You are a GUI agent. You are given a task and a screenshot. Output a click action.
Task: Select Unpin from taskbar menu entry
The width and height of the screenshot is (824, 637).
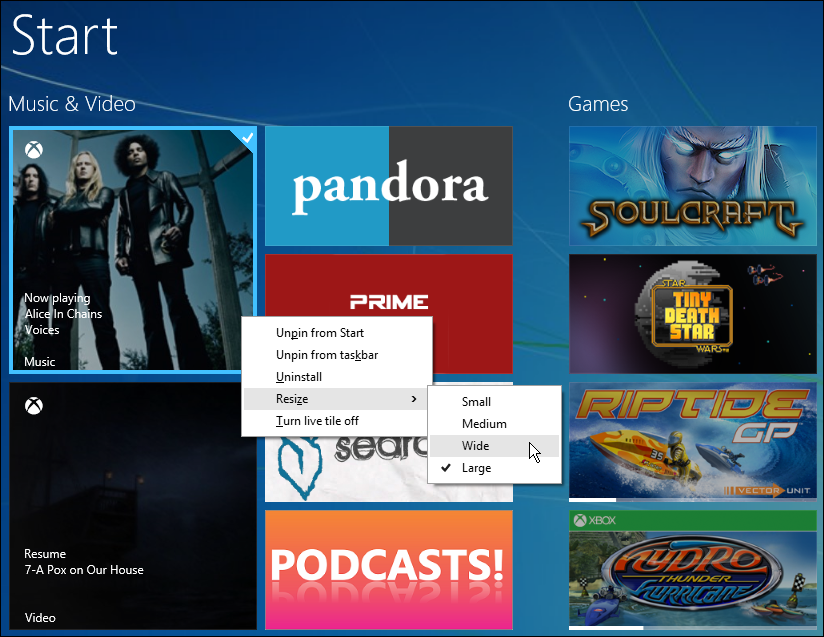click(x=336, y=355)
